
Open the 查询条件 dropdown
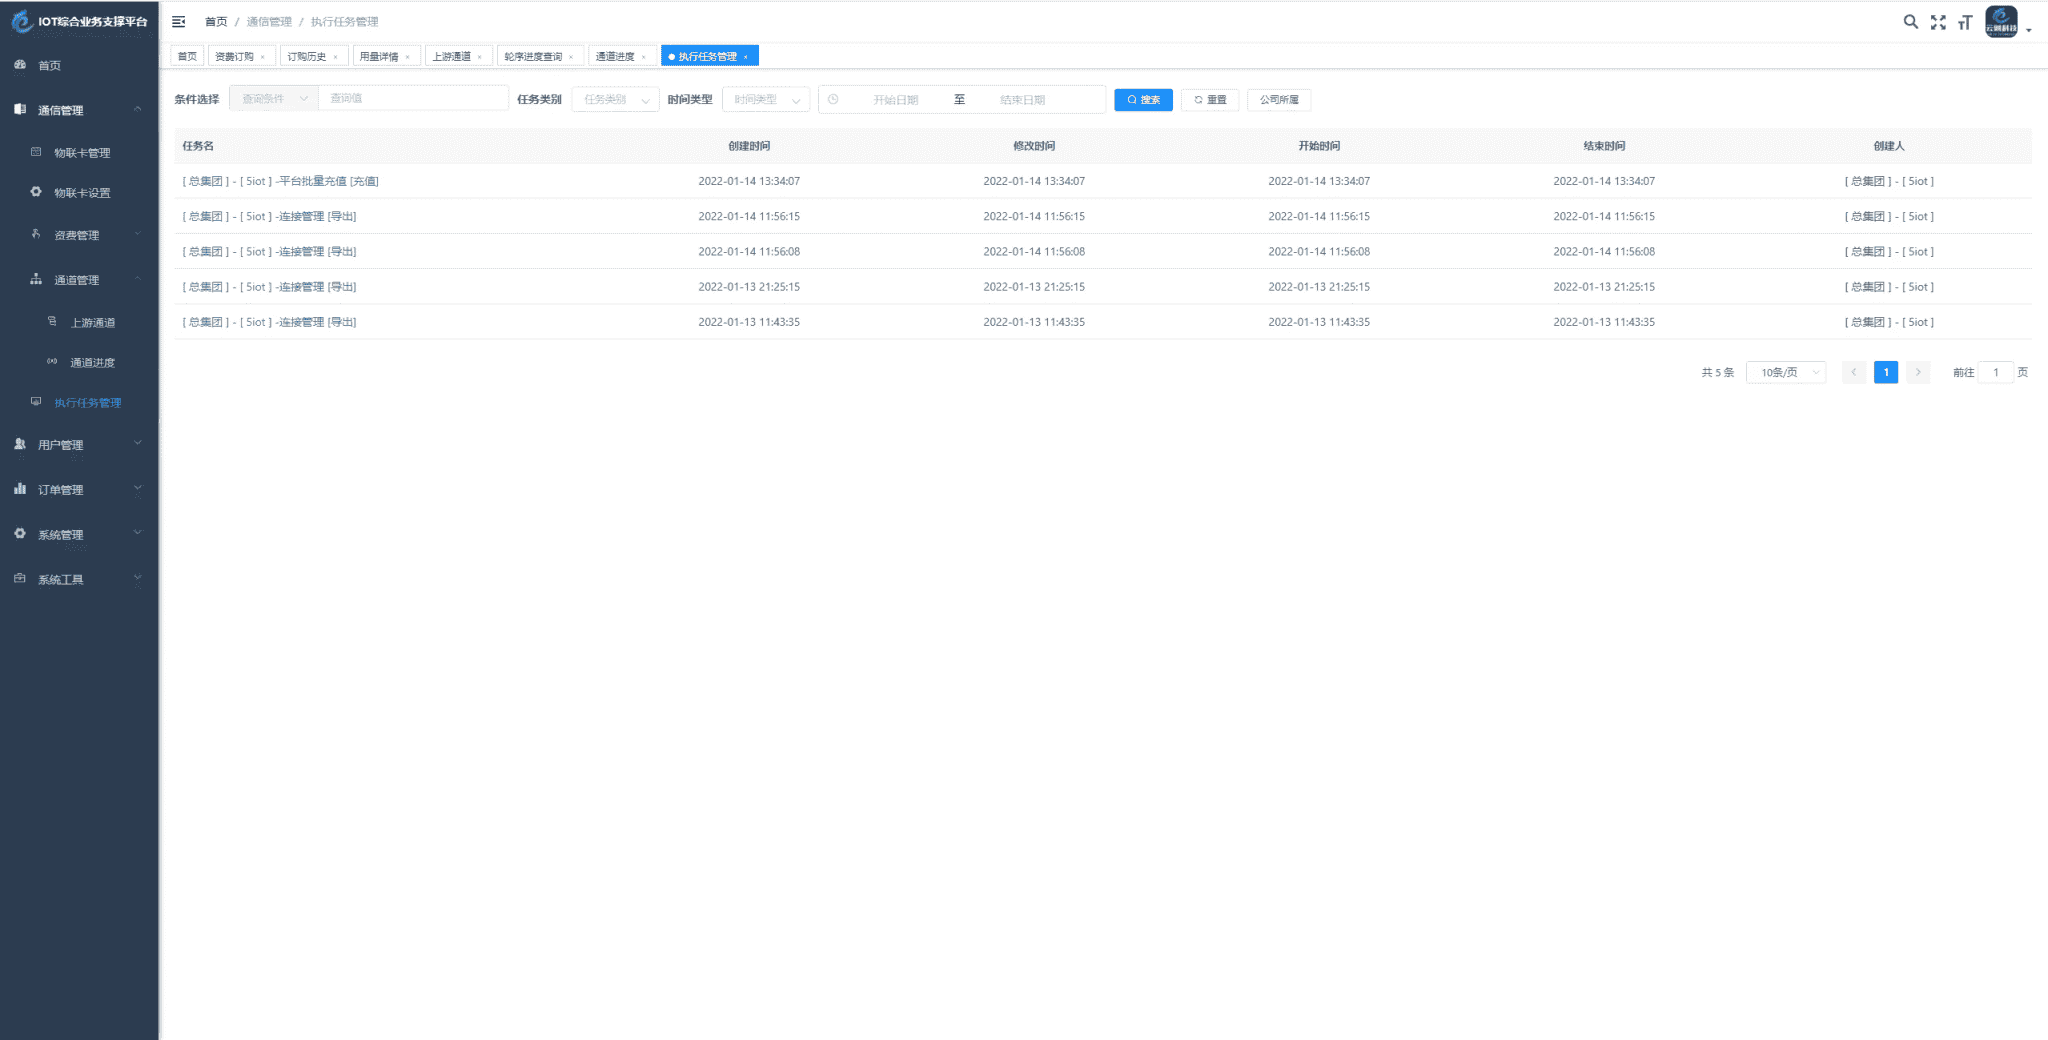pos(274,99)
